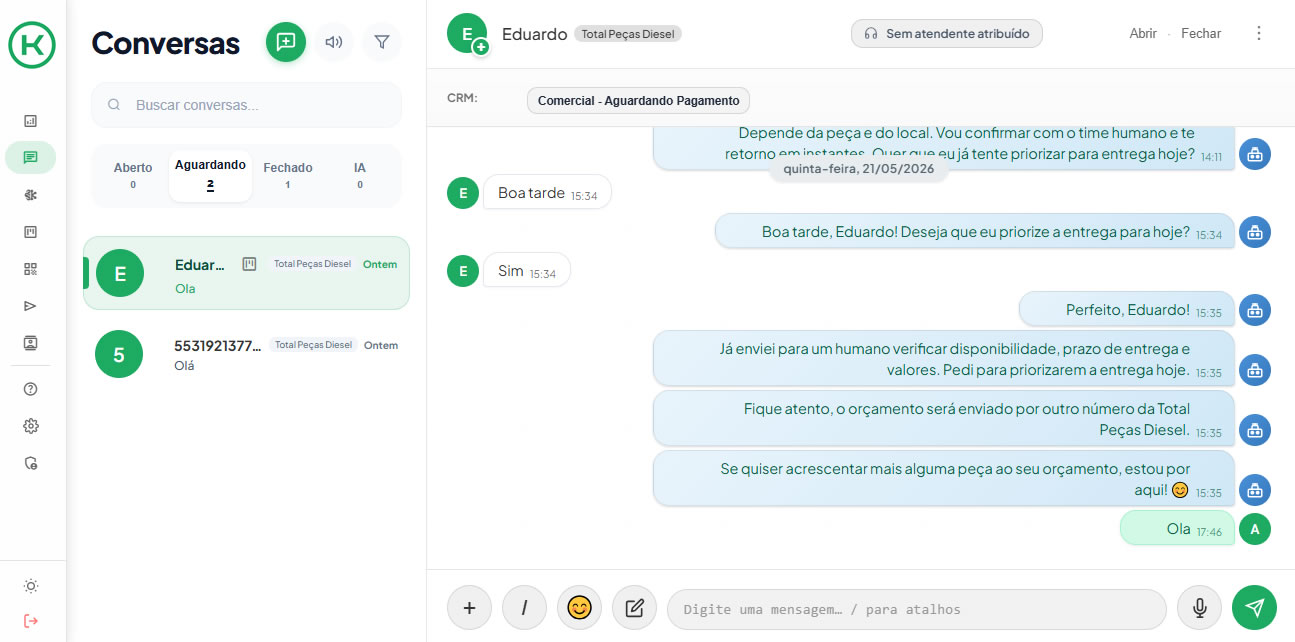Click the 'Perfeito, Eduardo!' message bubble
Image resolution: width=1295 pixels, height=642 pixels.
pos(1126,310)
